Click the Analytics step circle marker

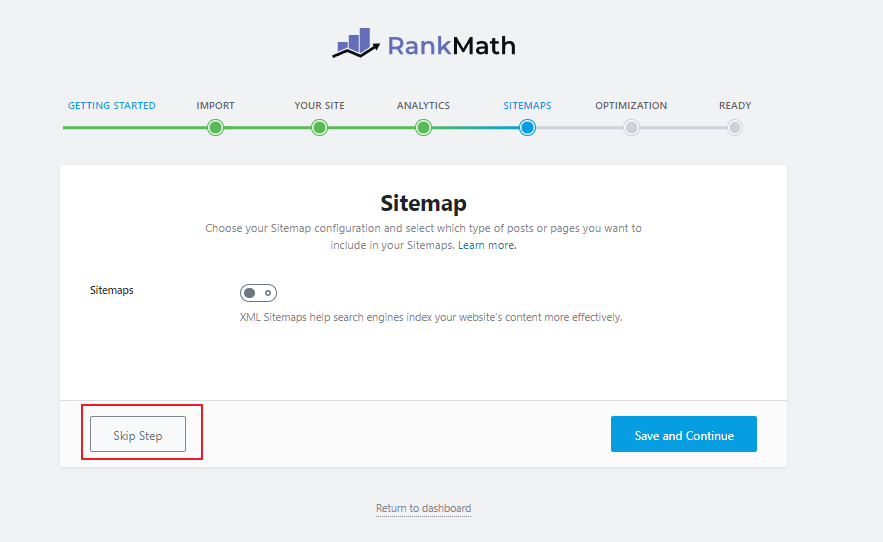[423, 127]
